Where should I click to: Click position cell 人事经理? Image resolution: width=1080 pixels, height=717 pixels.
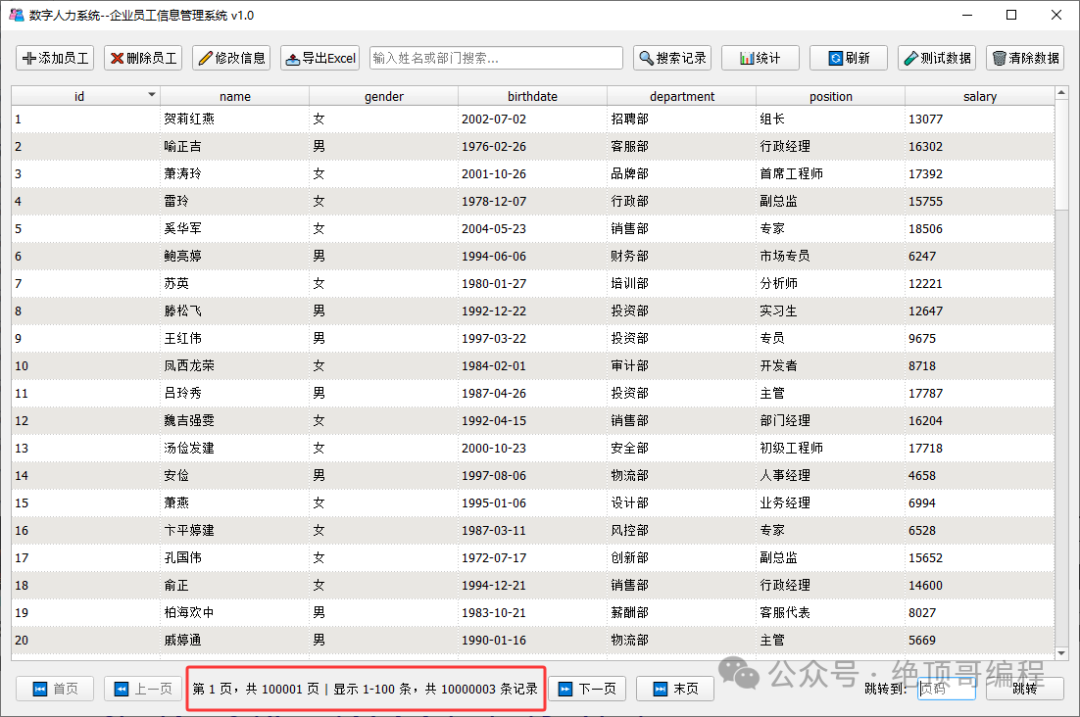click(831, 475)
